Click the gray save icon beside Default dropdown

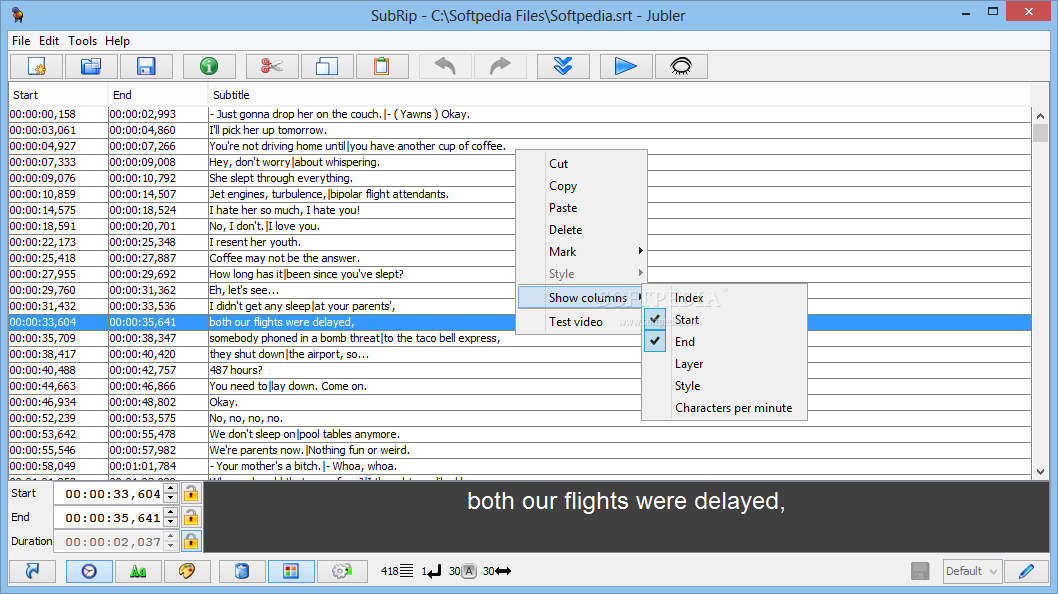pyautogui.click(x=920, y=571)
